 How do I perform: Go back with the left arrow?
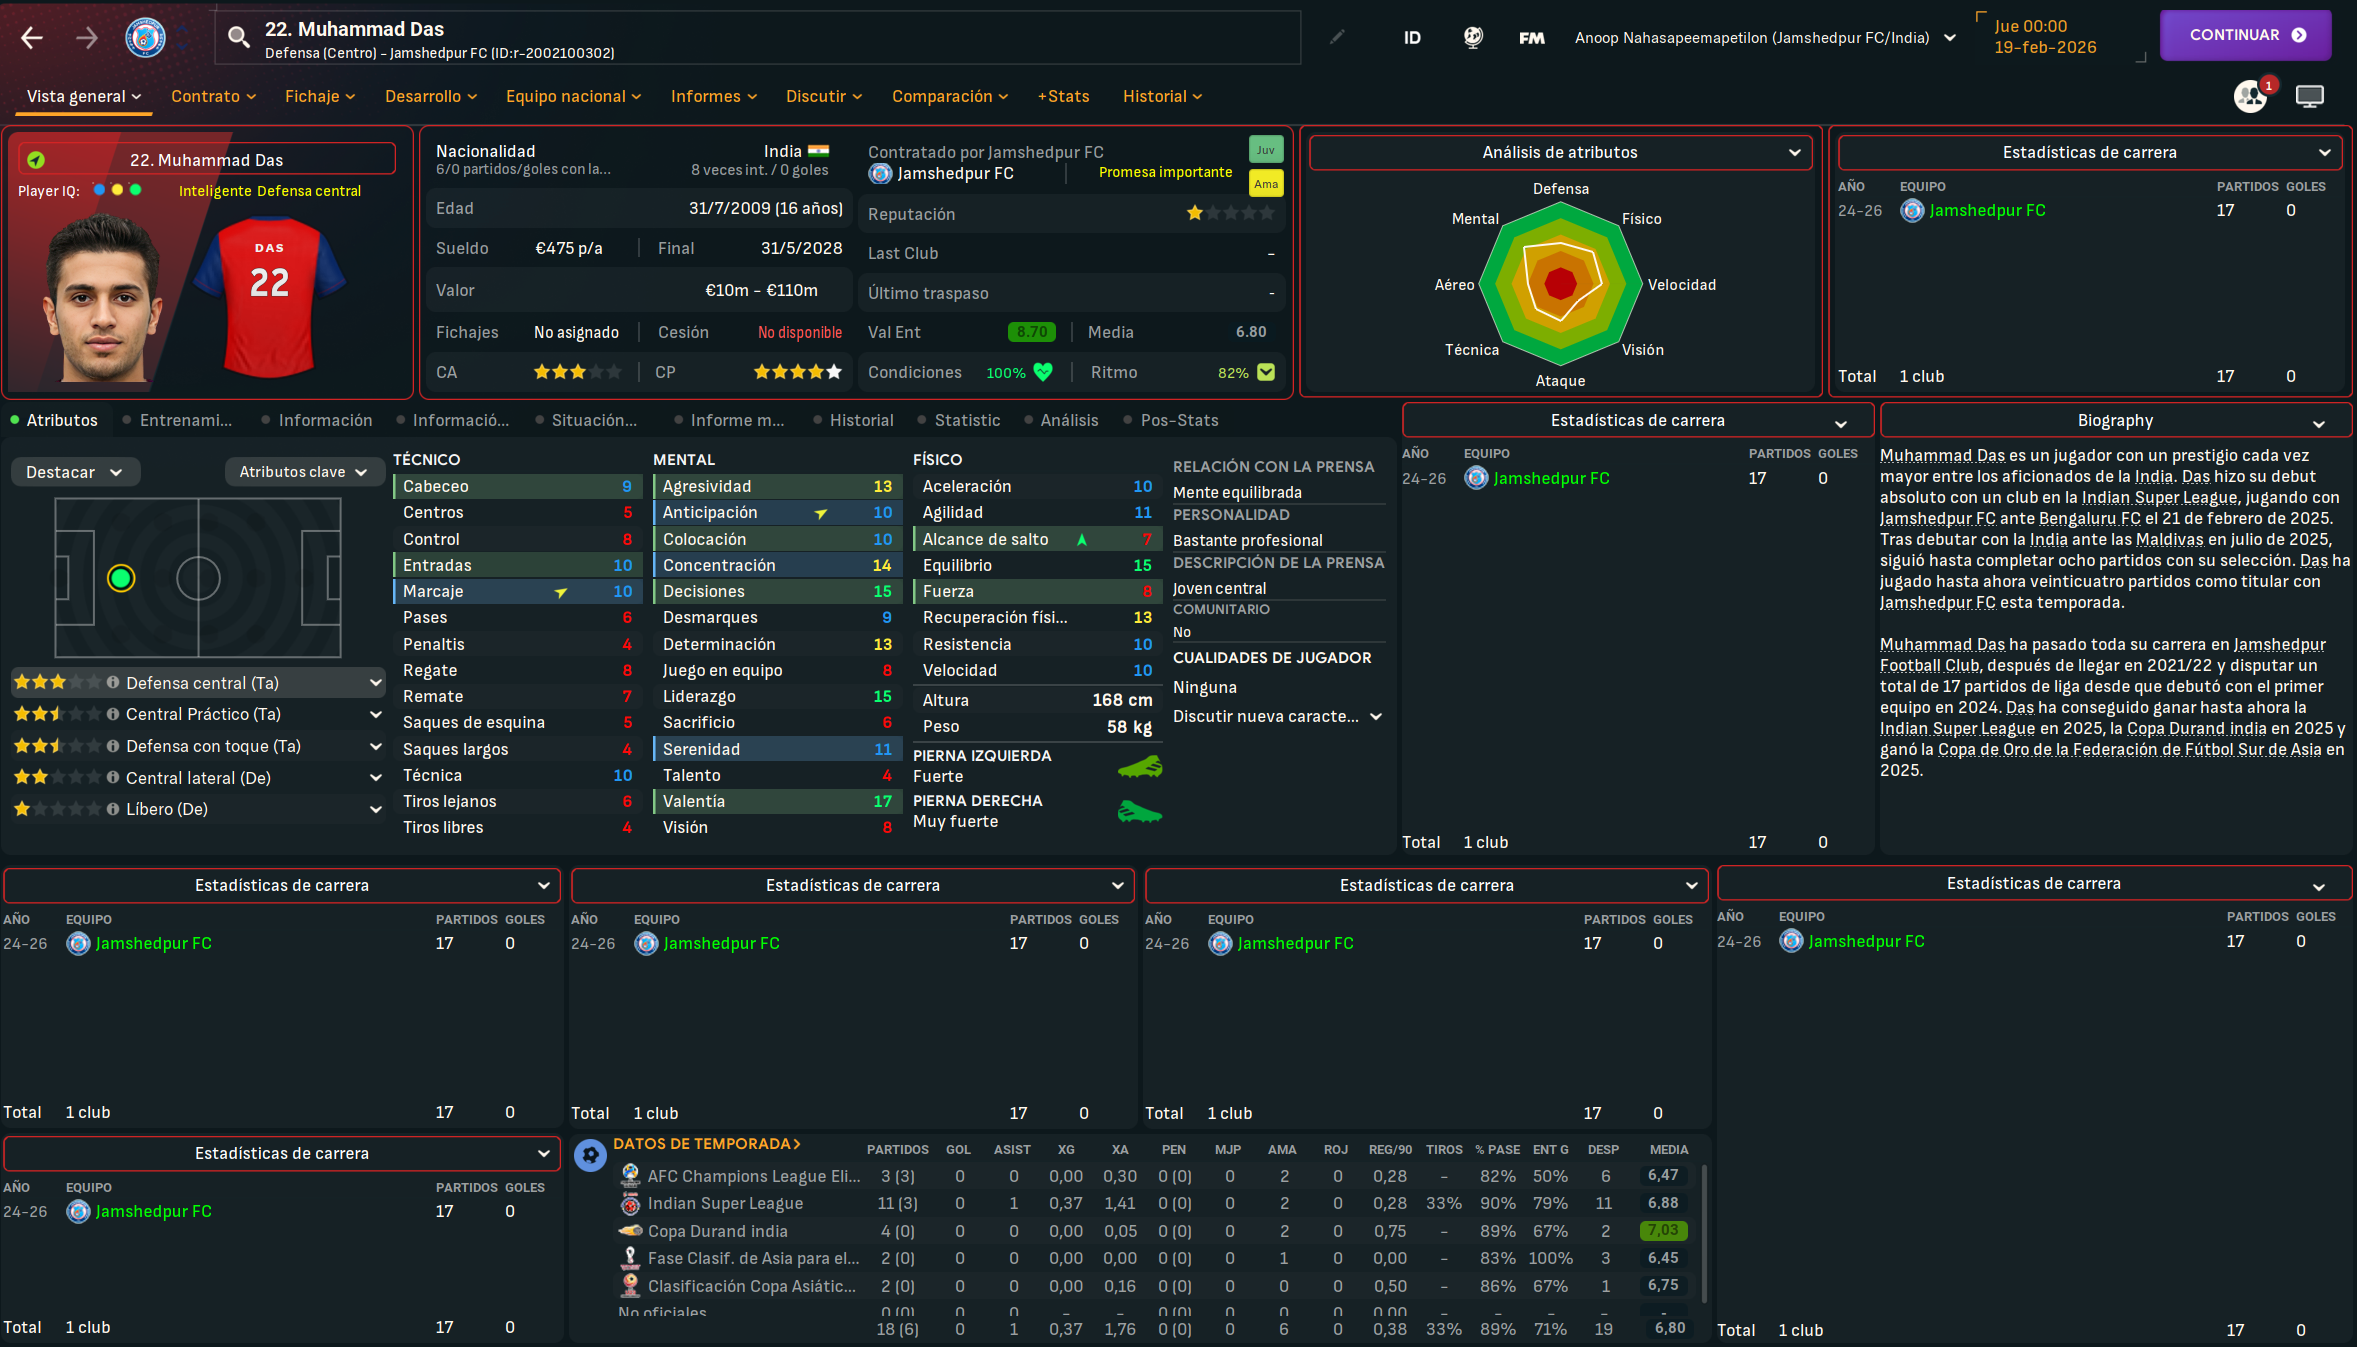click(32, 38)
